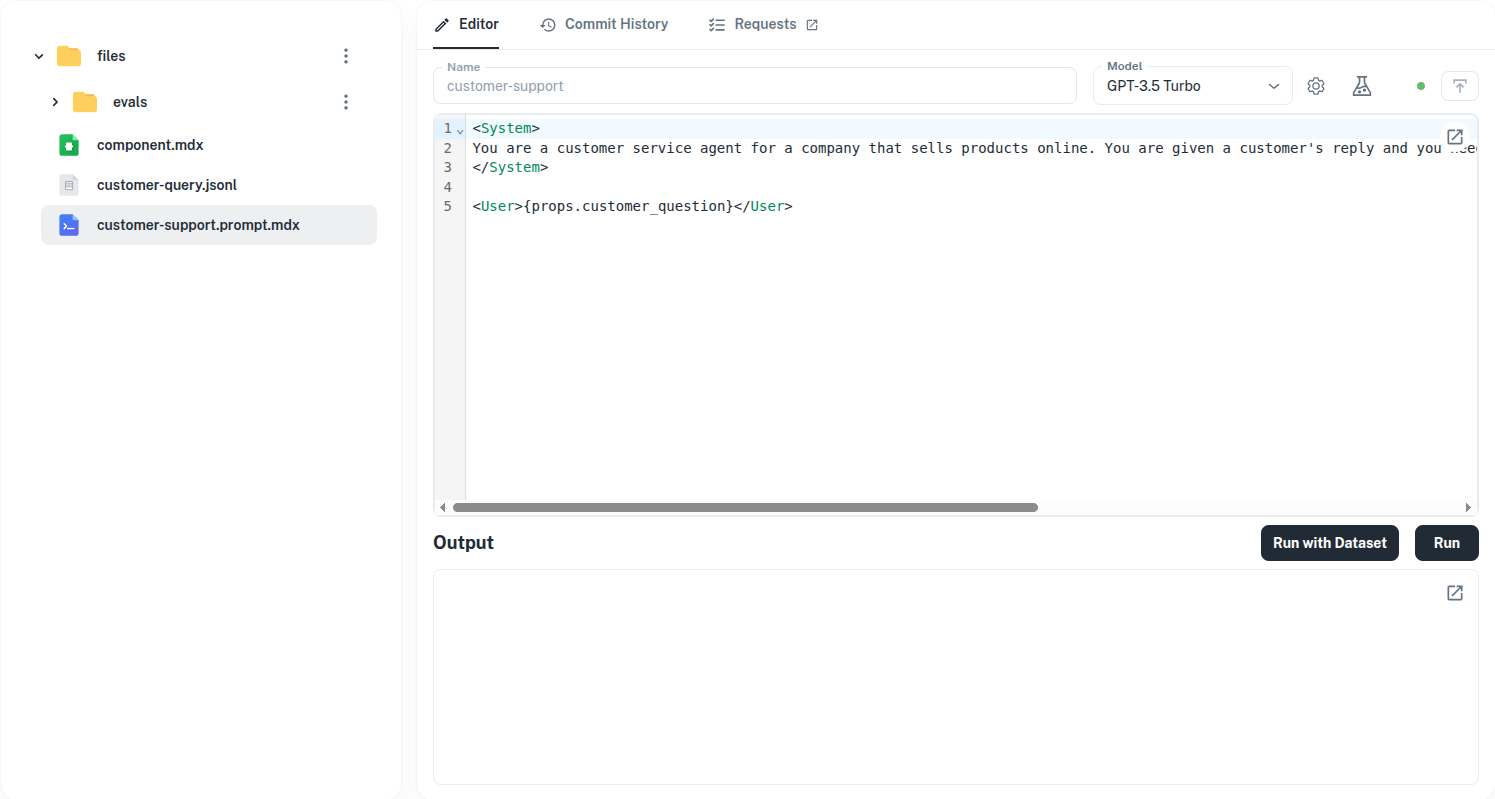This screenshot has height=799, width=1495.
Task: Click the green component.mdx file icon
Action: 69,145
